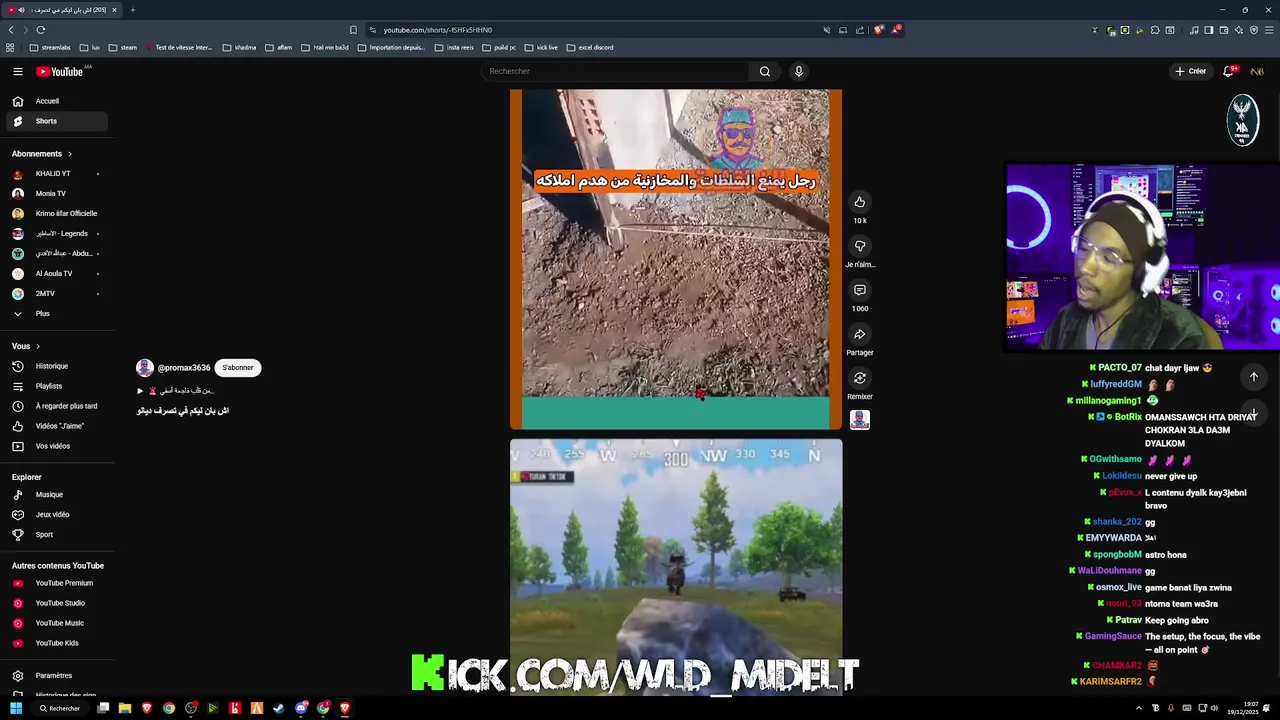Image resolution: width=1280 pixels, height=720 pixels.
Task: Dislike the short with thumbs down
Action: click(x=859, y=246)
